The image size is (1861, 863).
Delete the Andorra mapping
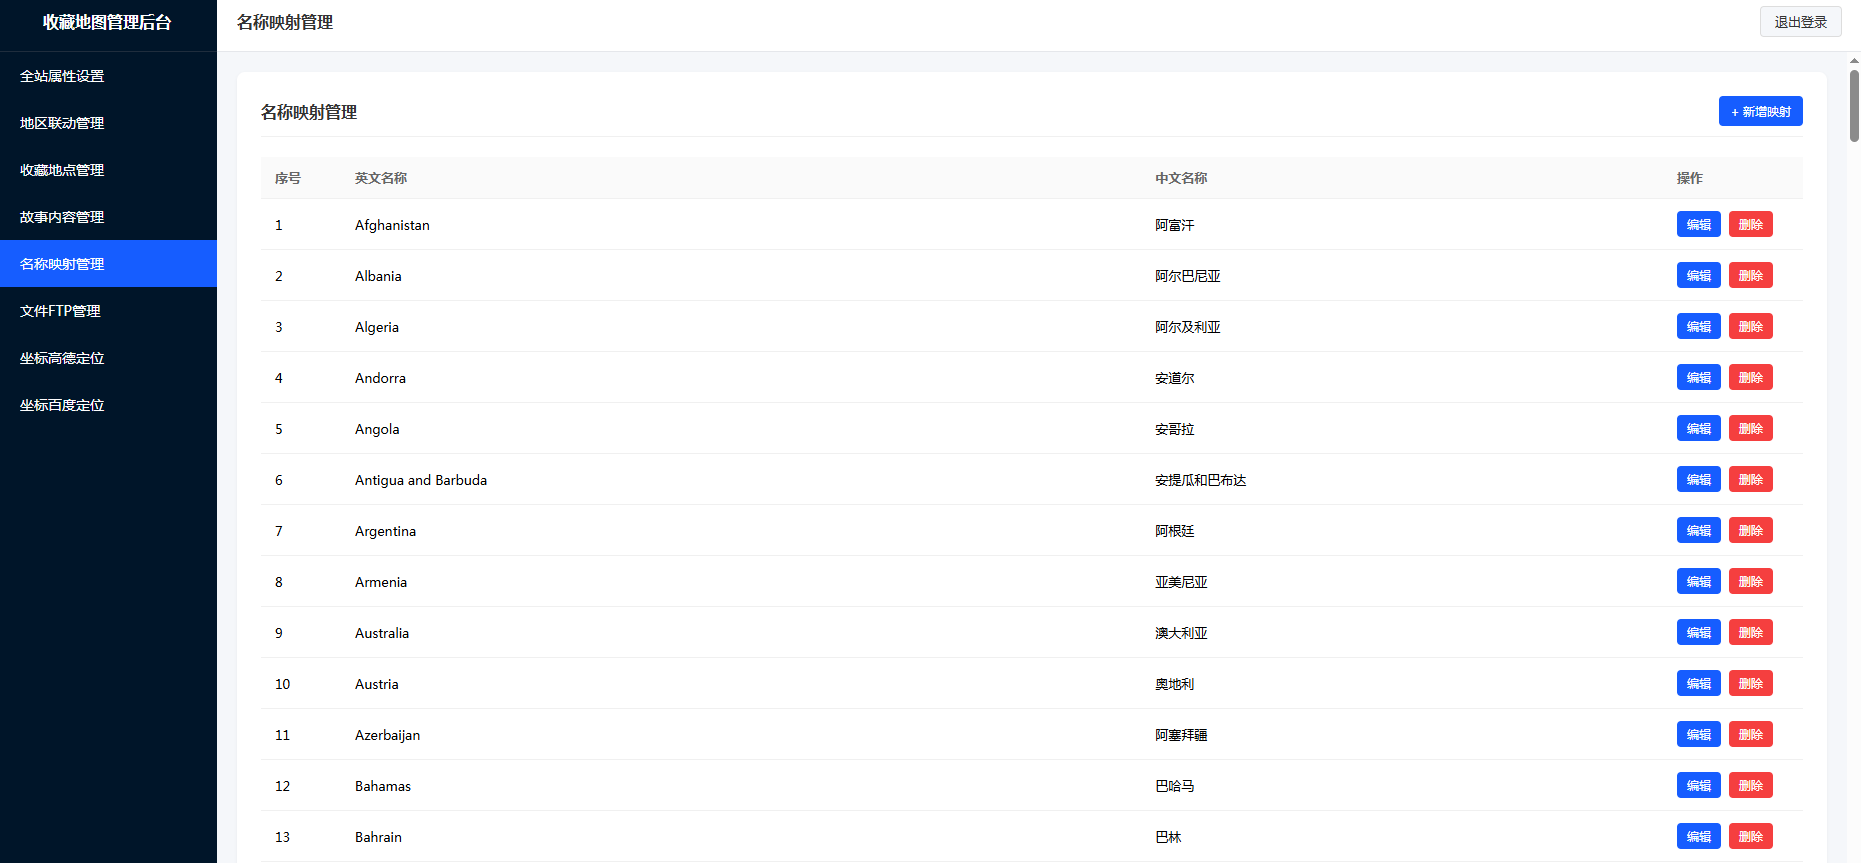tap(1750, 377)
